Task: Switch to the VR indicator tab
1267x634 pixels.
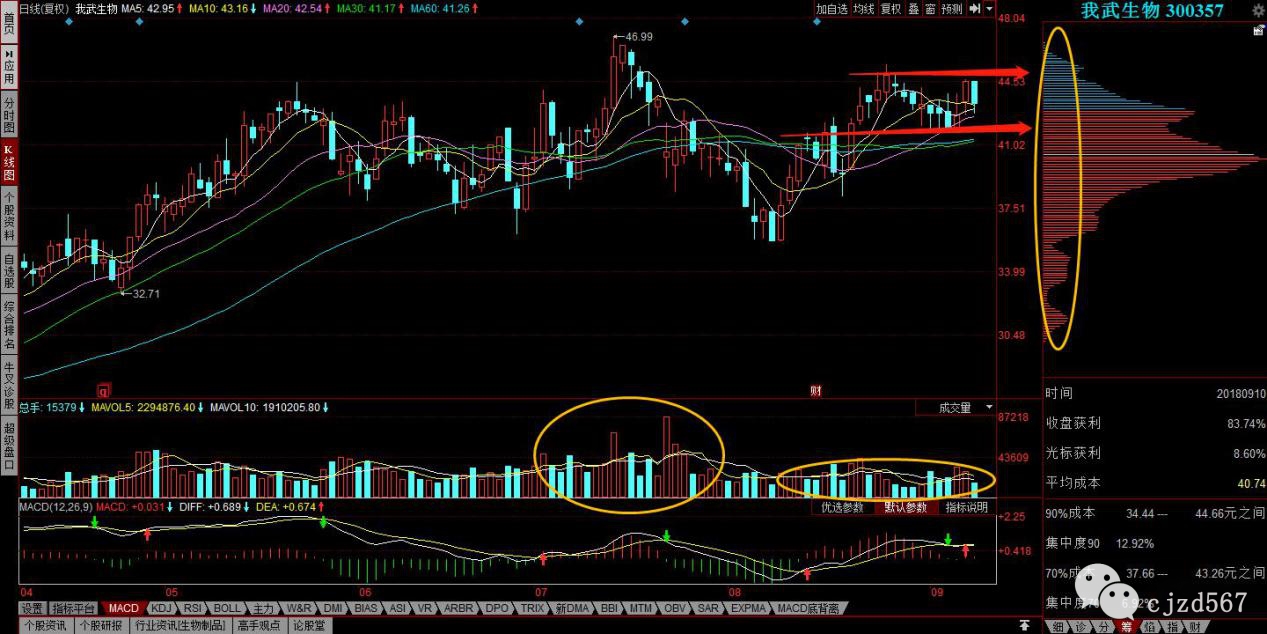Action: click(x=425, y=608)
